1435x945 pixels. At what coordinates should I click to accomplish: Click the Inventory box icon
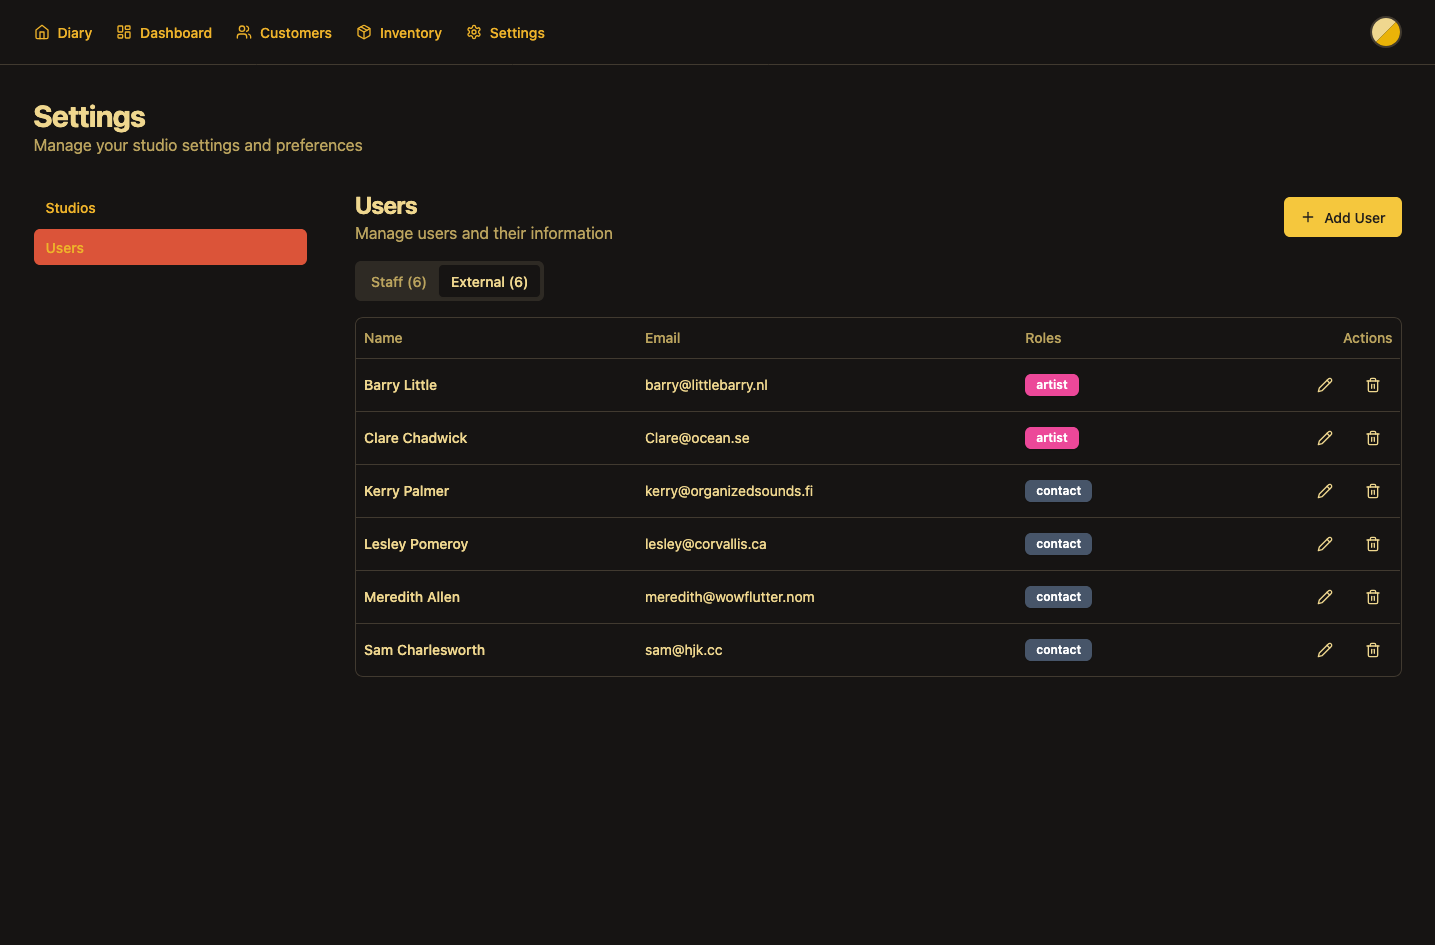tap(363, 32)
